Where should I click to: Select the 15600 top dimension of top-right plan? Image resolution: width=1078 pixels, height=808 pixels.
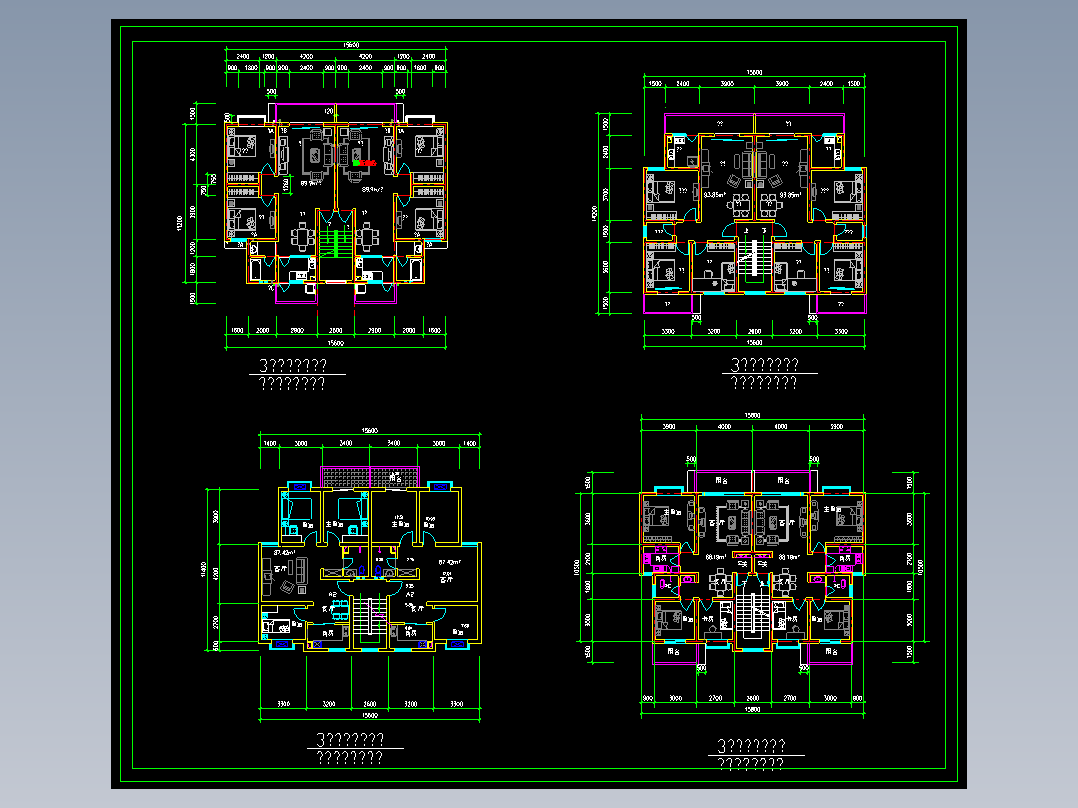coord(754,72)
